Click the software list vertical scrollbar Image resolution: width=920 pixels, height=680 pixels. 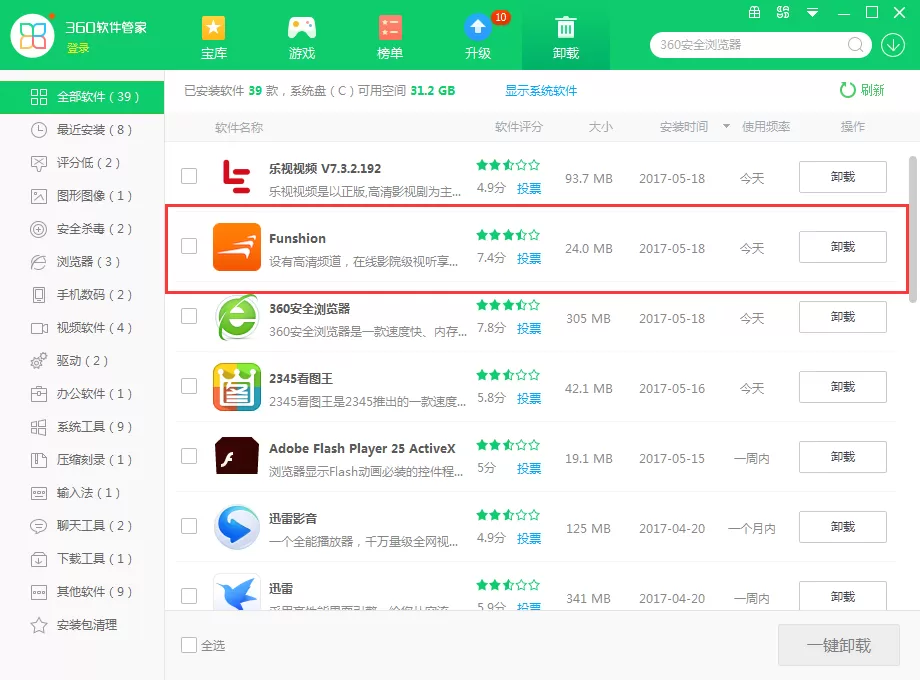pos(912,230)
